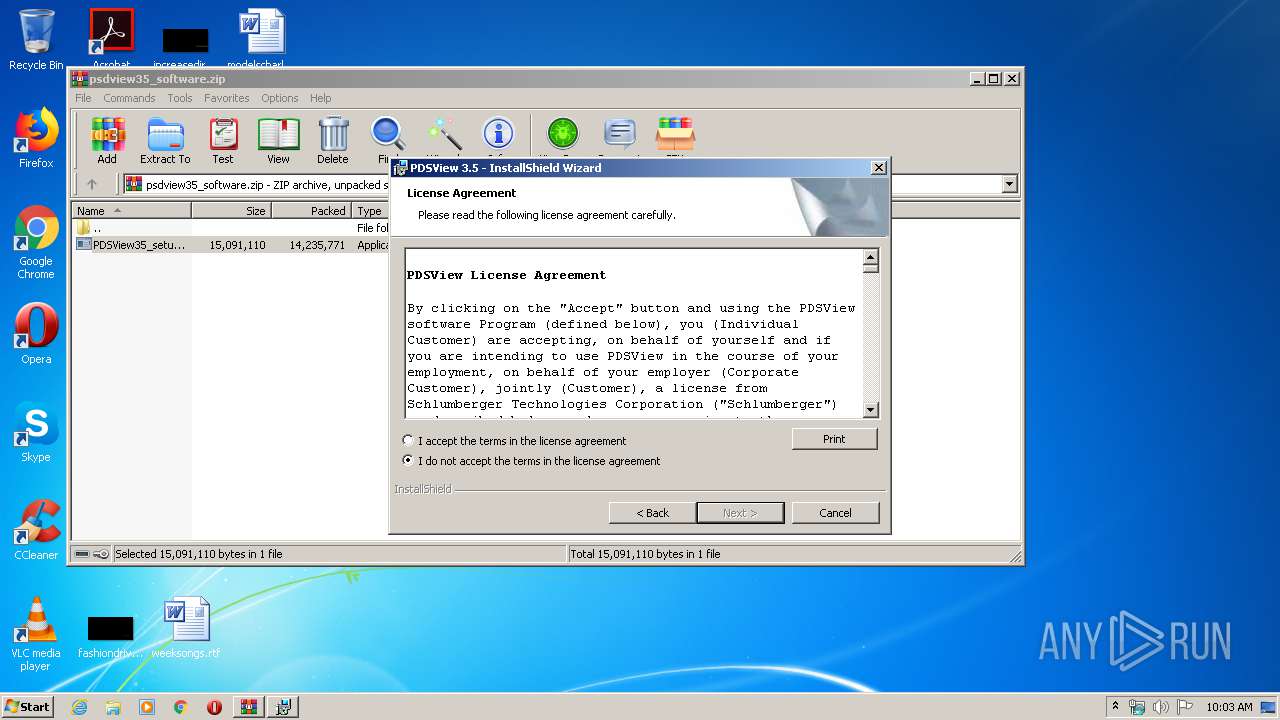Select the Firefox desktop shortcut
1280x720 pixels.
pyautogui.click(x=36, y=138)
